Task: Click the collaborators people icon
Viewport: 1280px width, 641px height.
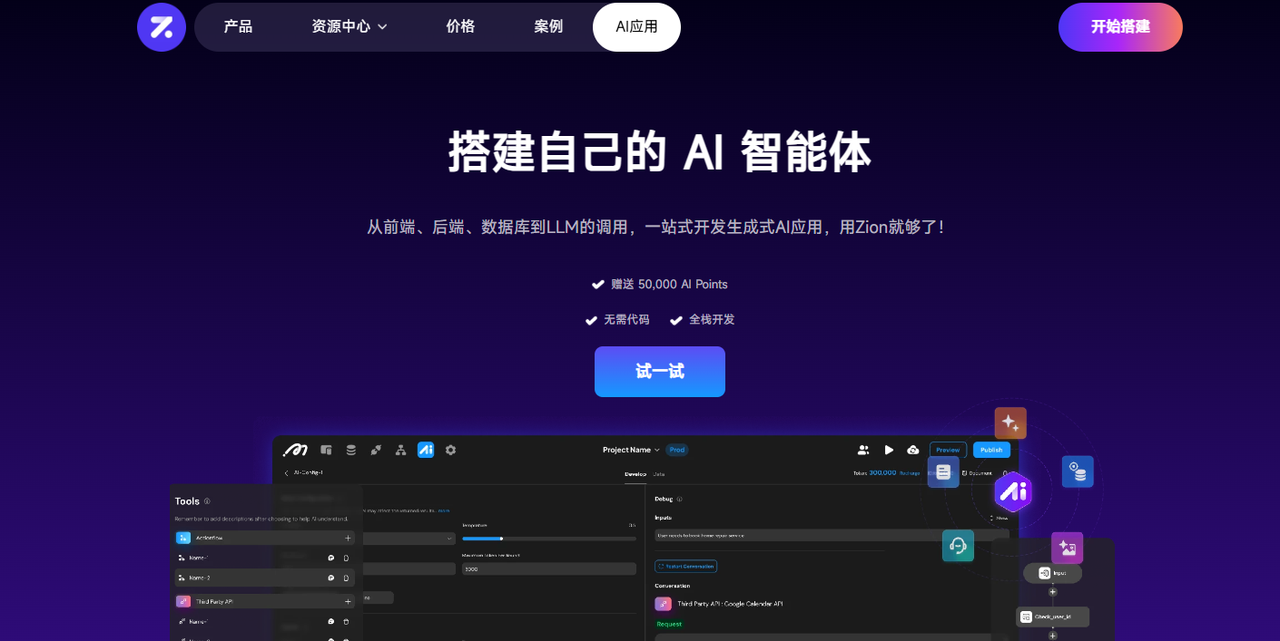Action: (x=863, y=450)
